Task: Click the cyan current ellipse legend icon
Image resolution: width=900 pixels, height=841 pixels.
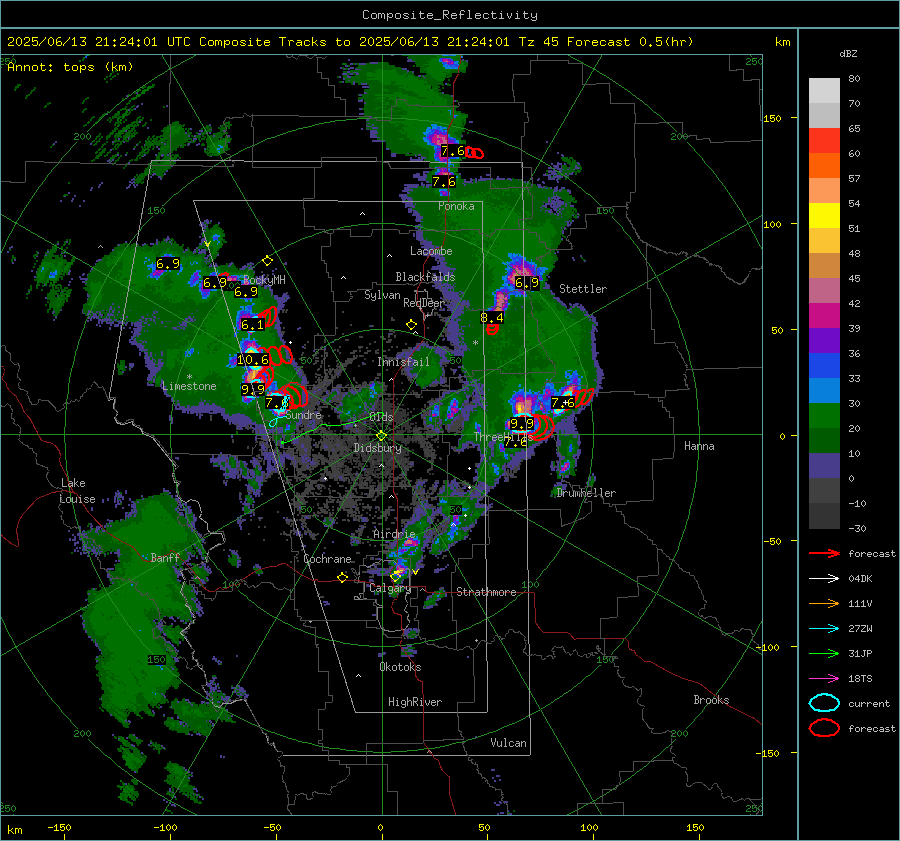Action: 824,703
